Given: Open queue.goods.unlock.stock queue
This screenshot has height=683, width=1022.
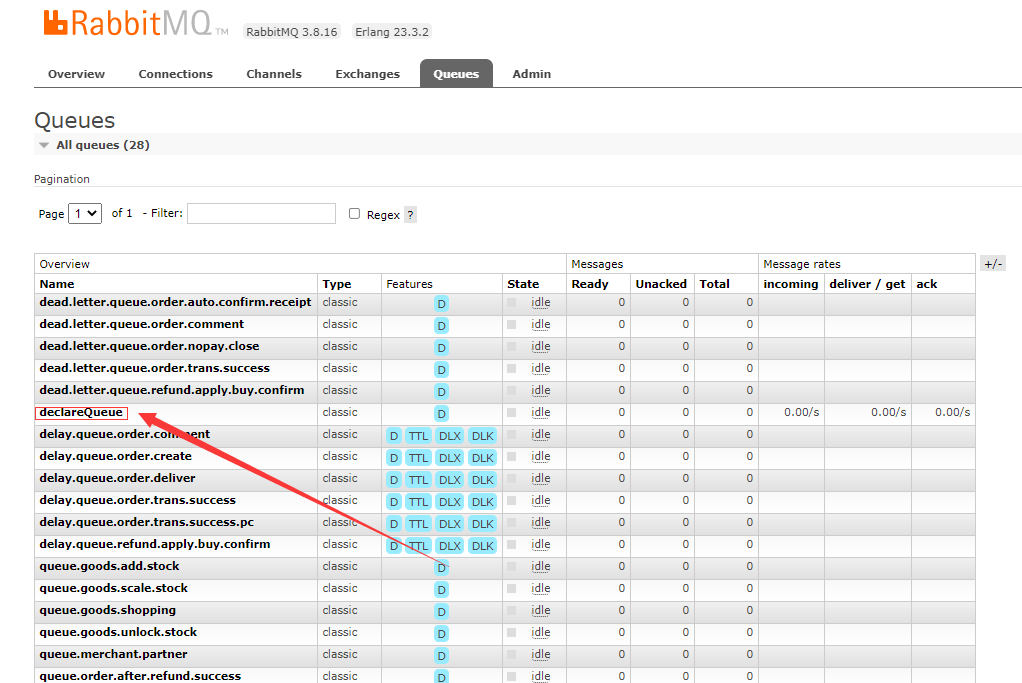Looking at the screenshot, I should (x=118, y=632).
